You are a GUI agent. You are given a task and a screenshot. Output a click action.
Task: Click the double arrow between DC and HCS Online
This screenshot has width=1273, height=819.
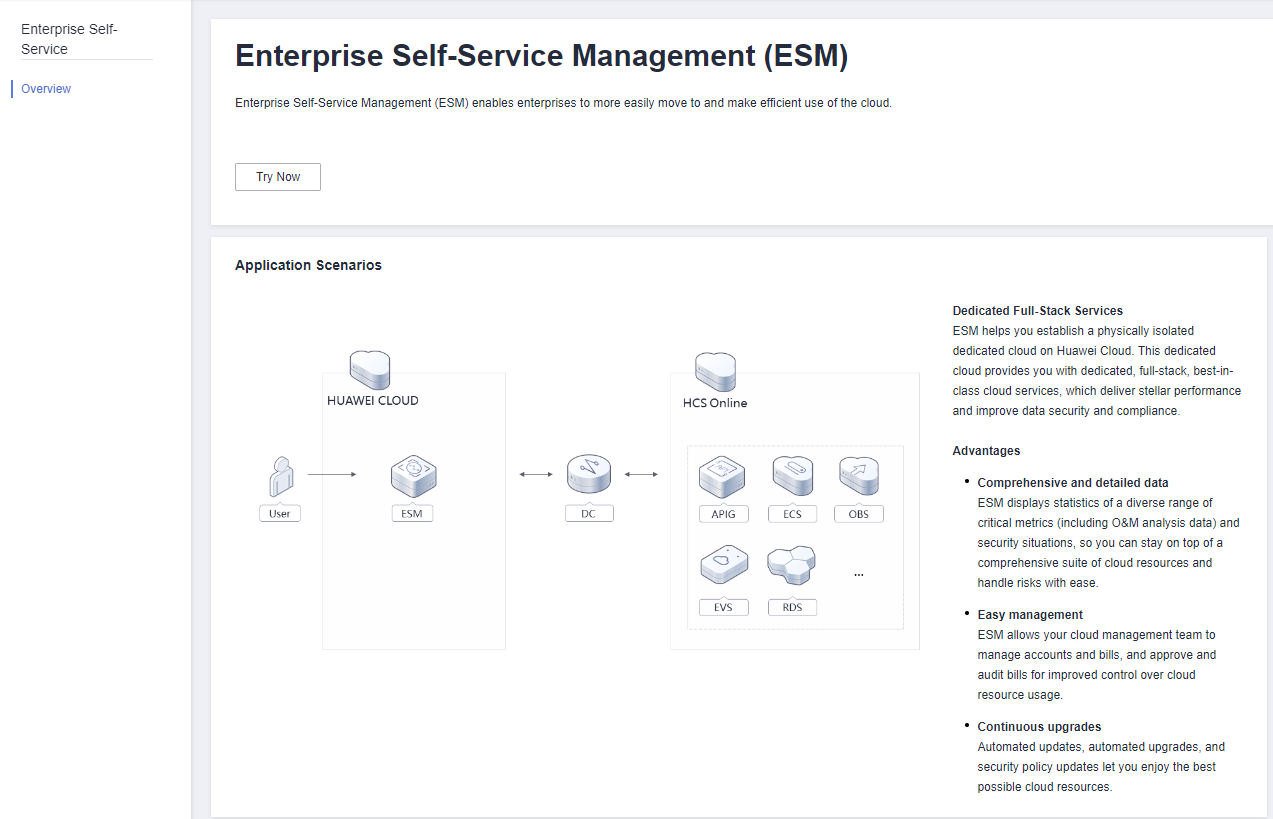(642, 475)
